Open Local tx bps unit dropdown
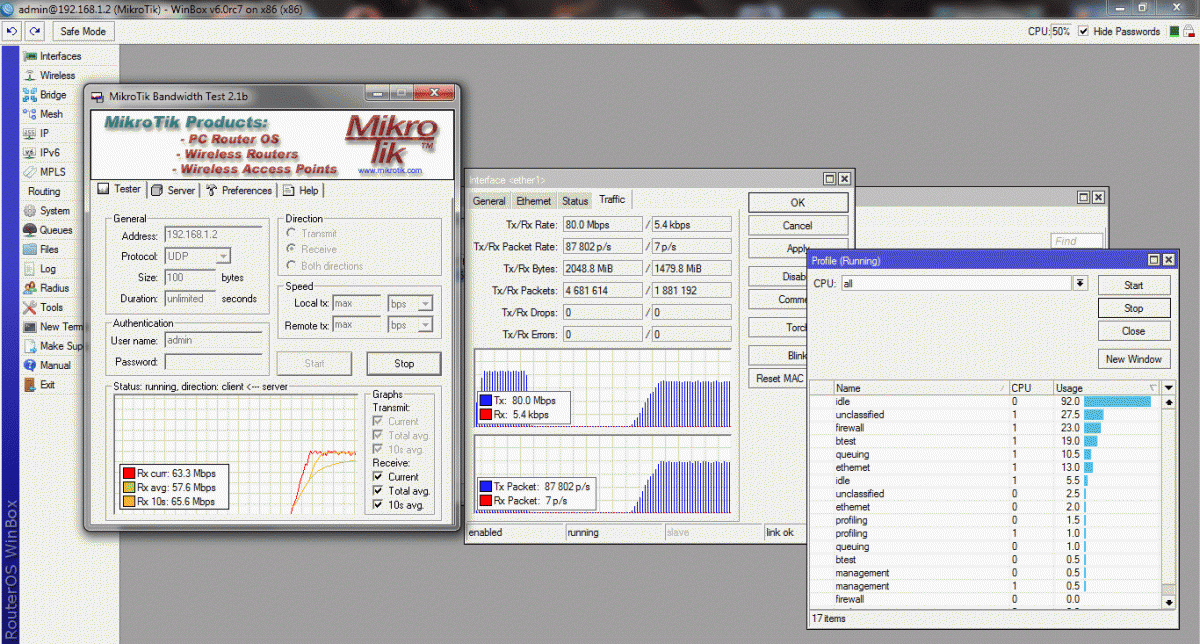The height and width of the screenshot is (644, 1200). (425, 303)
